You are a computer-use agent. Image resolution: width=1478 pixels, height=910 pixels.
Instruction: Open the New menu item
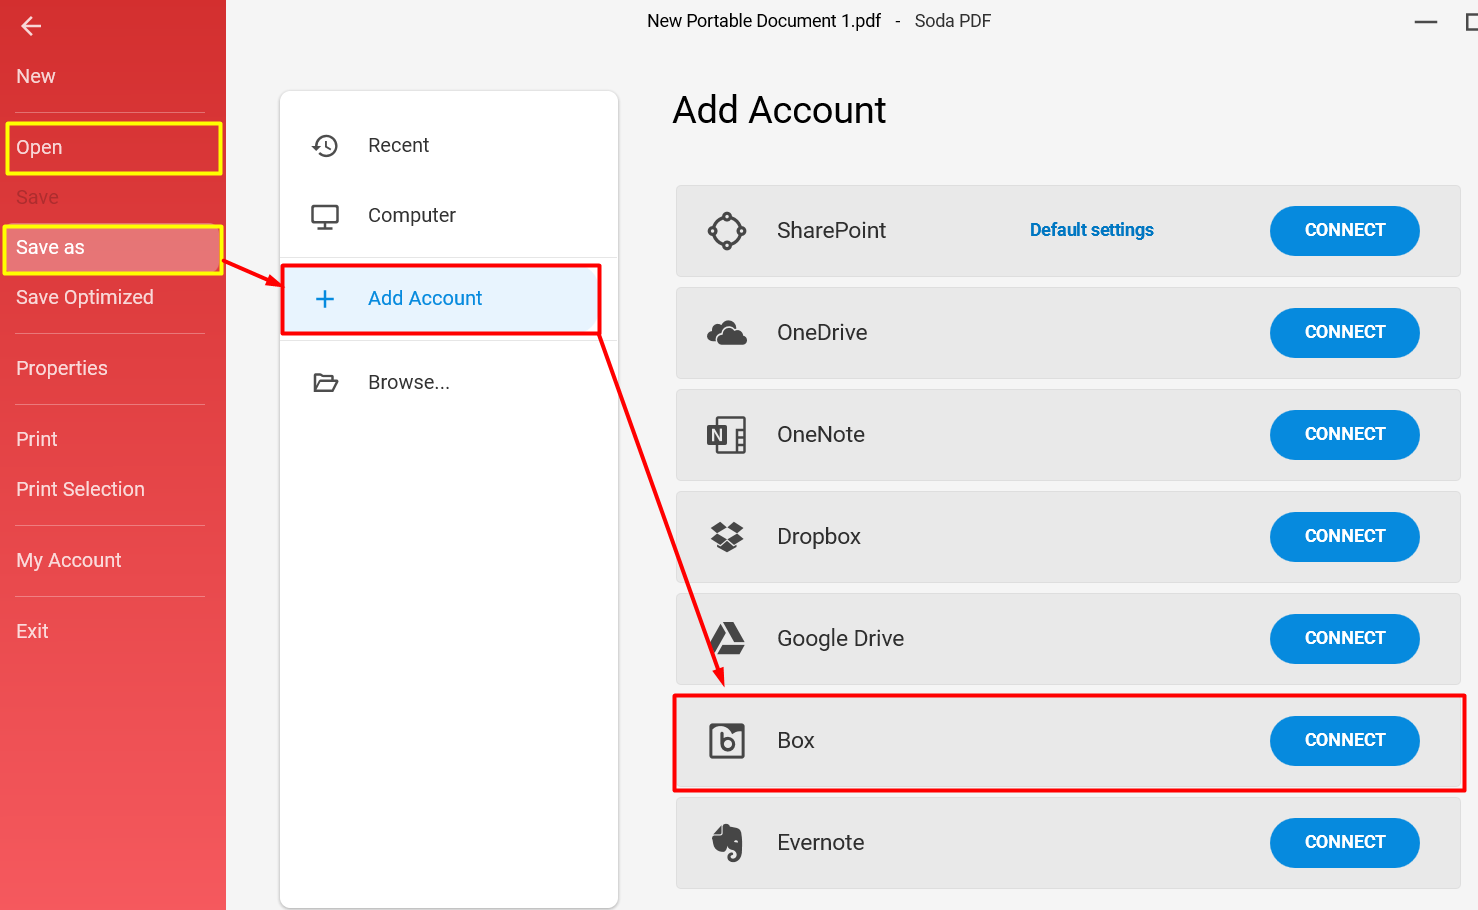coord(36,77)
